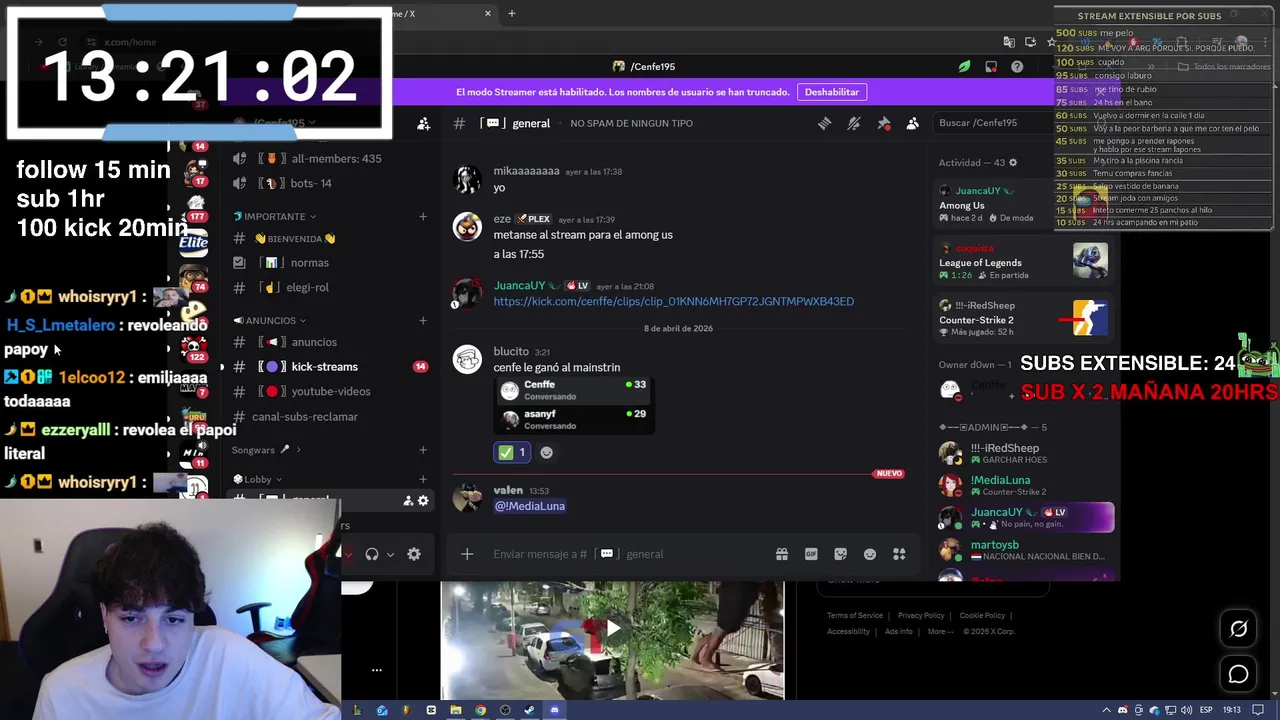Collapse the ANUNCIOS category
The width and height of the screenshot is (1280, 720).
pos(270,320)
